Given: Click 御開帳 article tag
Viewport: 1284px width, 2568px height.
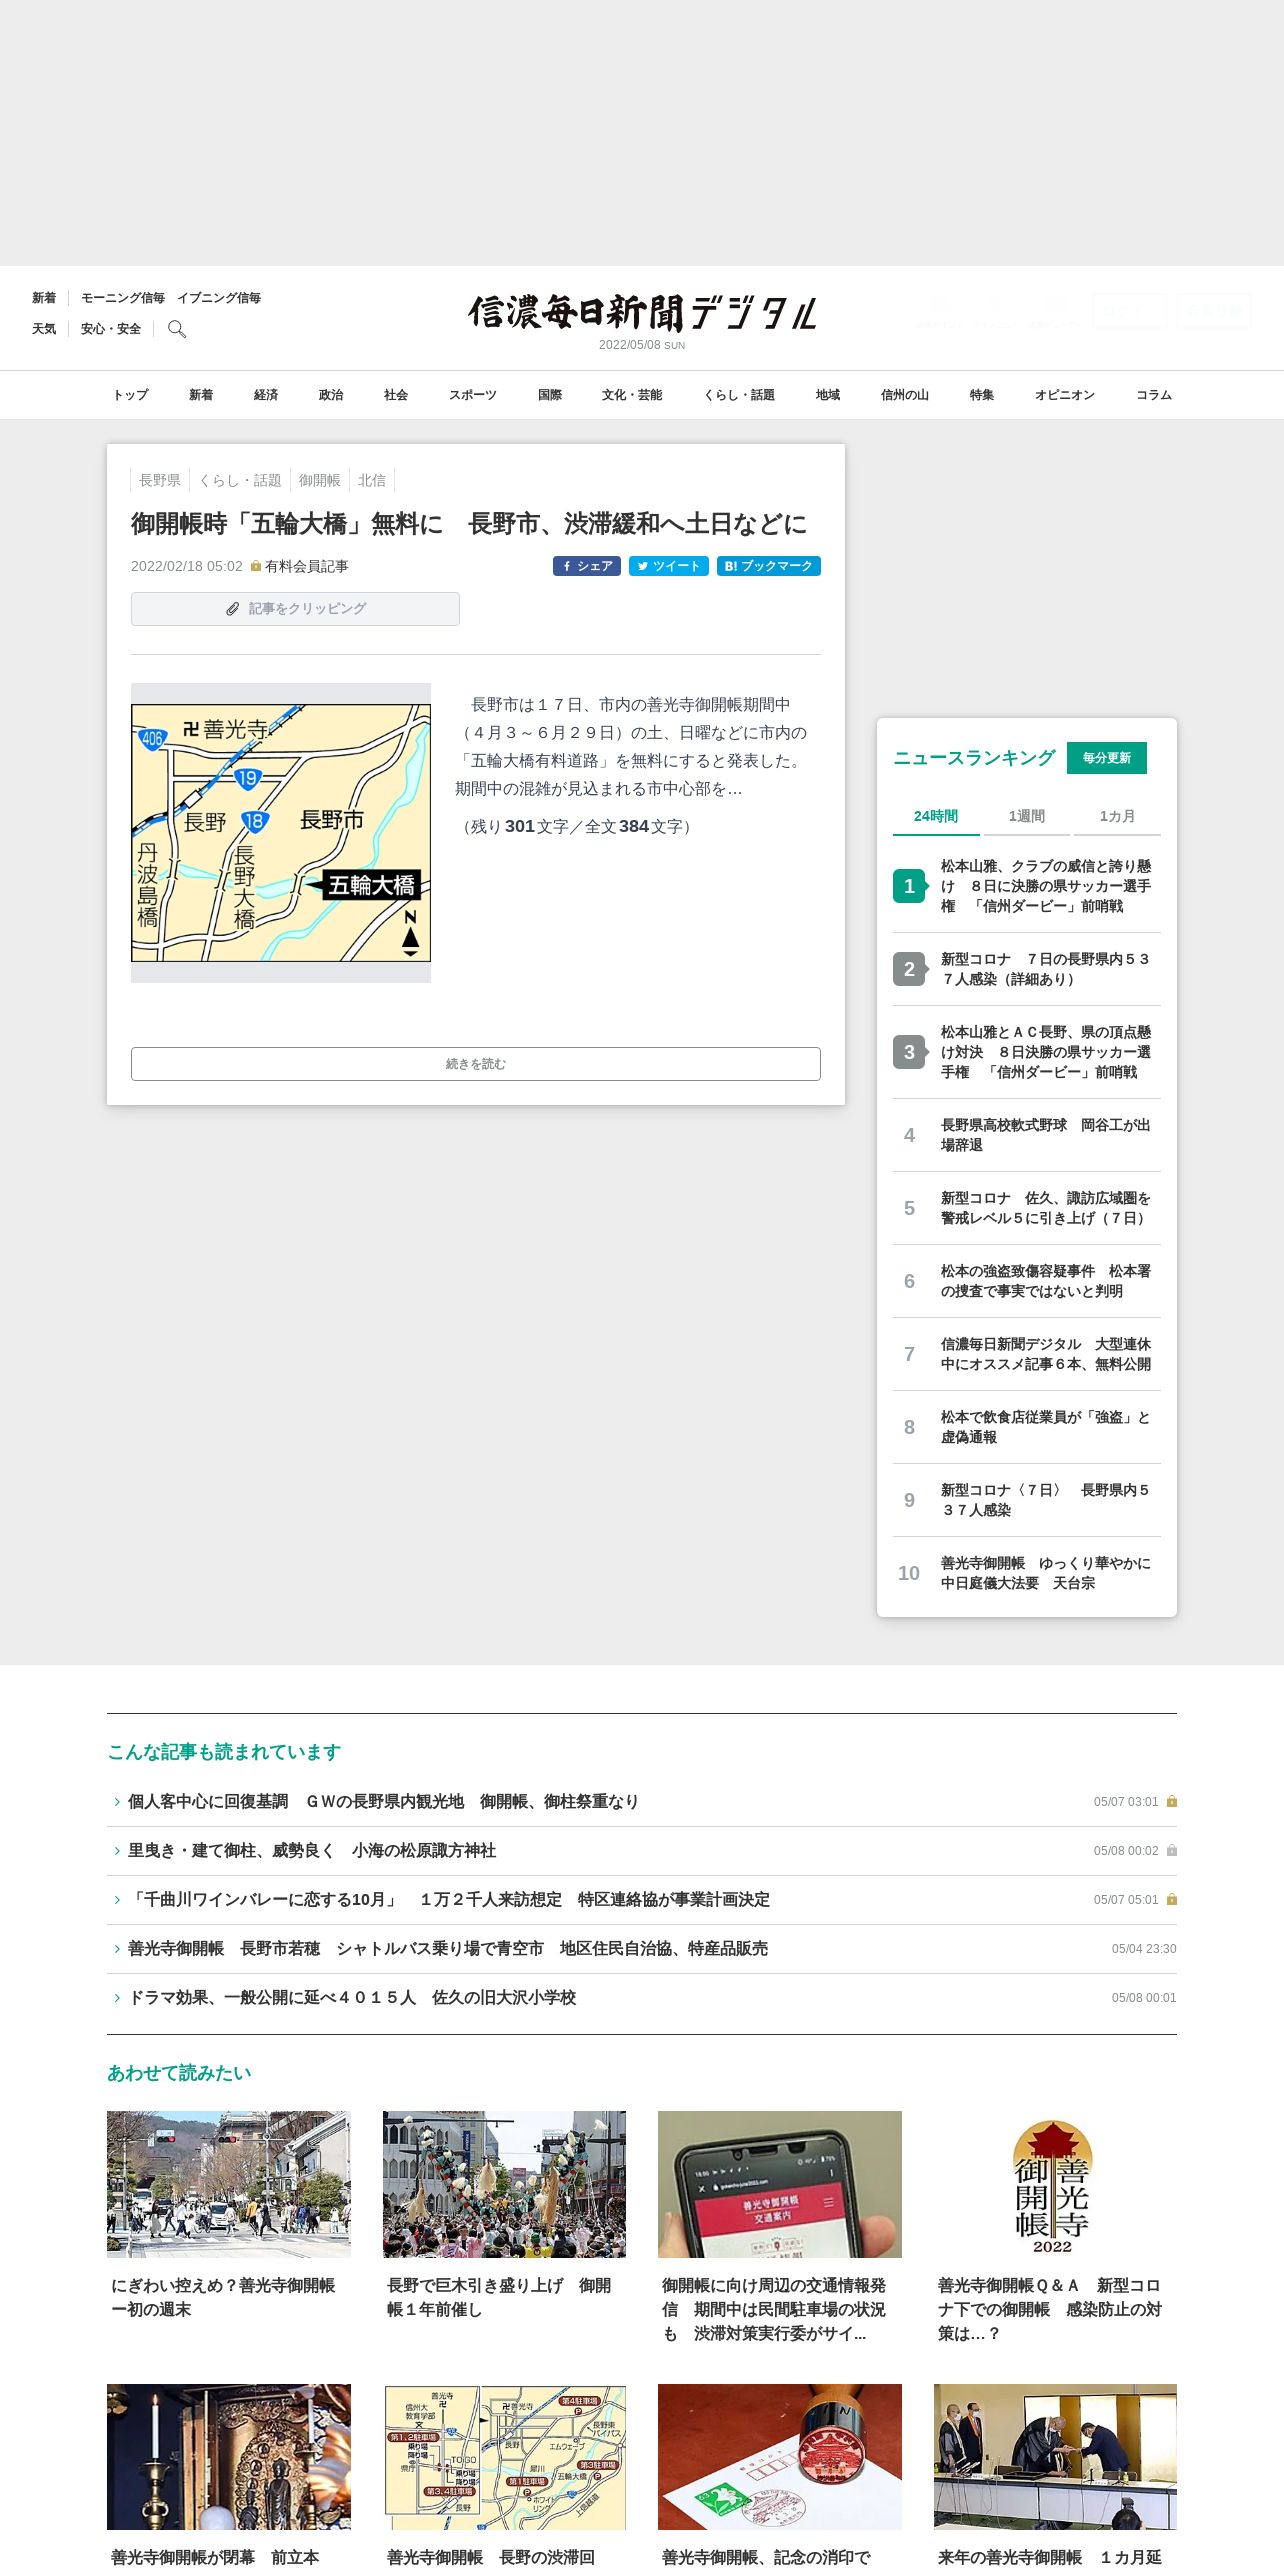Looking at the screenshot, I should click(320, 480).
